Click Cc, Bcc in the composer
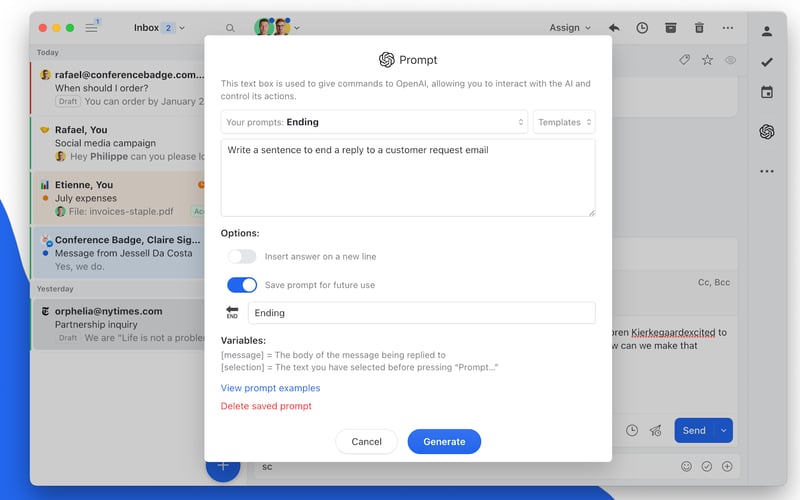The width and height of the screenshot is (800, 500). 714,282
